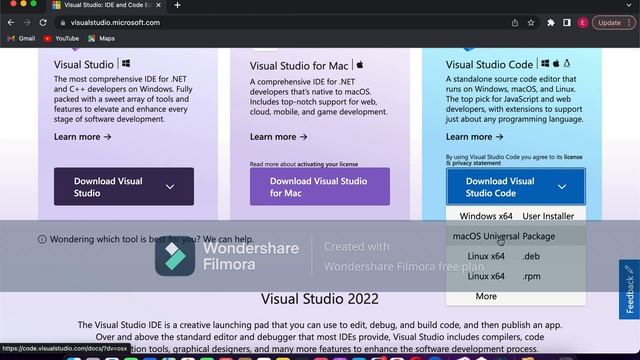Close the Visual Studio browser tab

click(x=158, y=5)
